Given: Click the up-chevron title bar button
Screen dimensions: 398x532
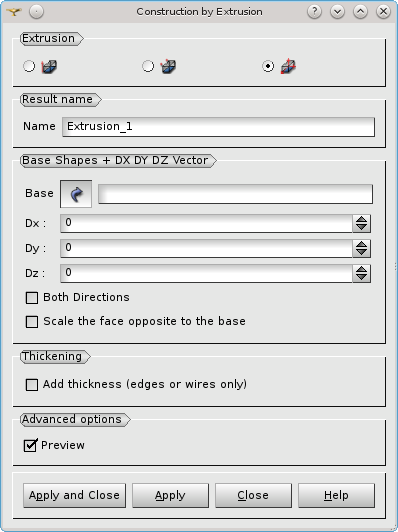Looking at the screenshot, I should 360,12.
